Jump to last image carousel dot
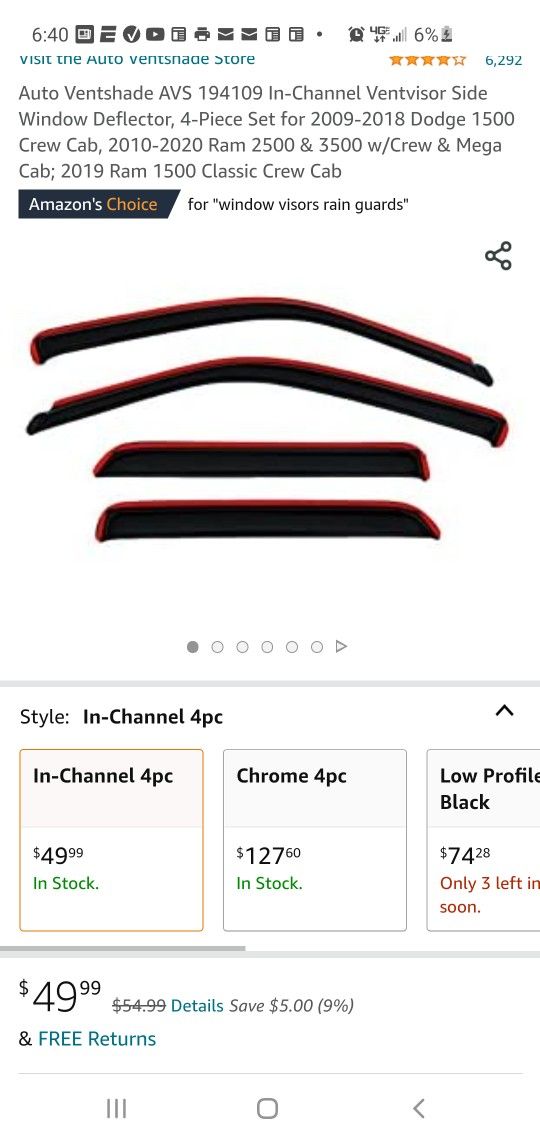Screen dimensions: 540x1140 point(317,646)
